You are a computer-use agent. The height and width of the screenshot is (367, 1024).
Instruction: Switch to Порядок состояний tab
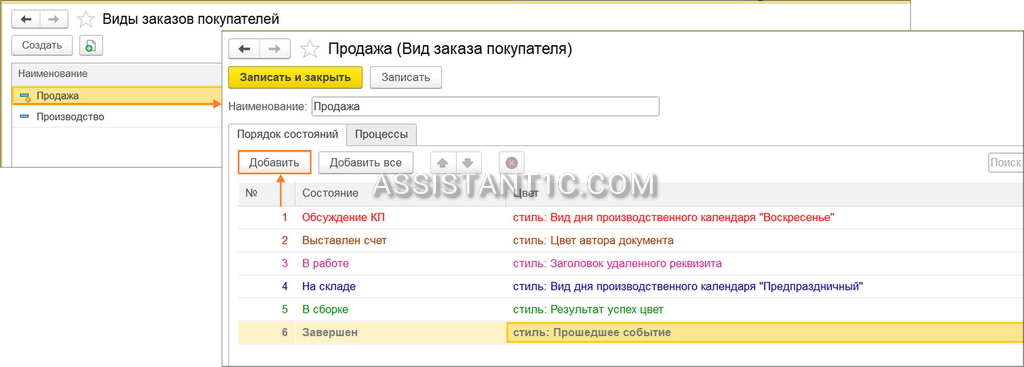click(287, 135)
